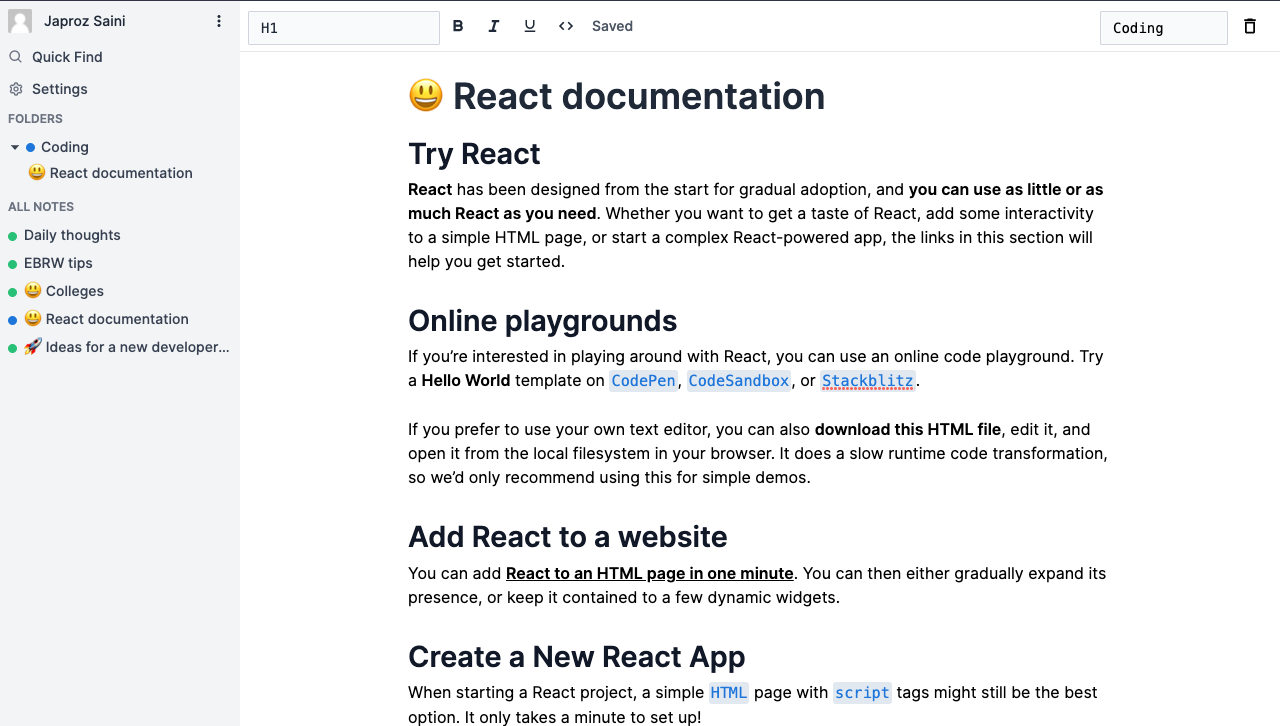Click the script inline code

862,692
